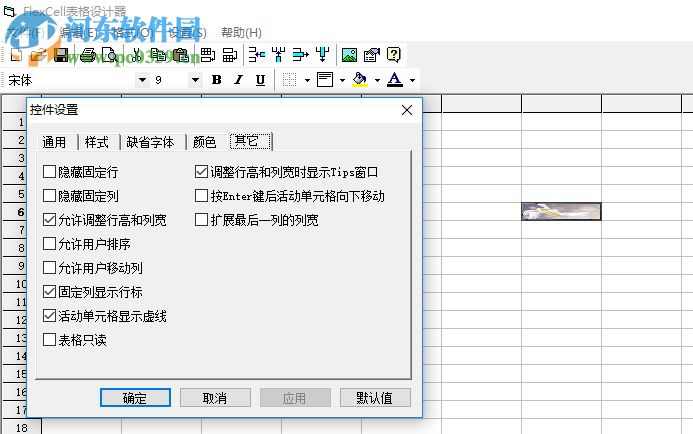693x434 pixels.
Task: Select the cell containing the embedded image
Action: pyautogui.click(x=561, y=211)
